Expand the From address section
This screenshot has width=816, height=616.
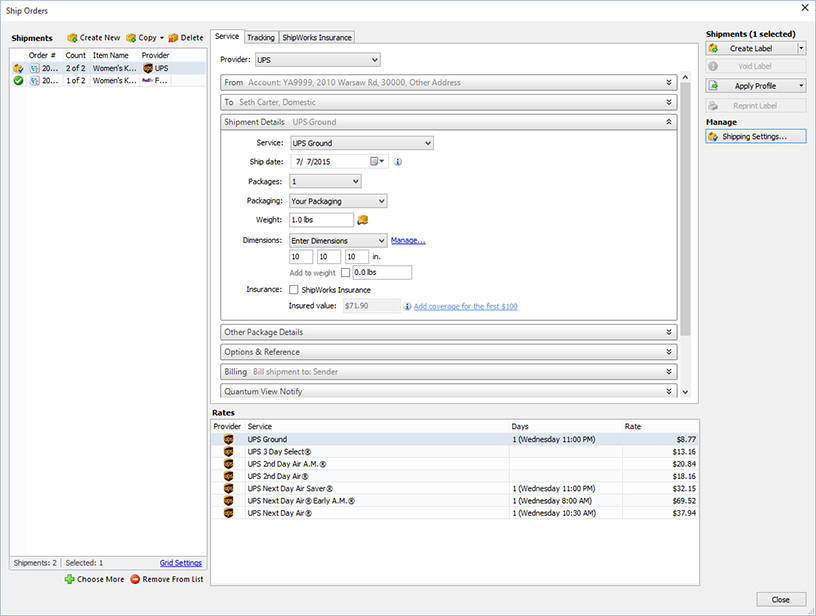point(669,83)
